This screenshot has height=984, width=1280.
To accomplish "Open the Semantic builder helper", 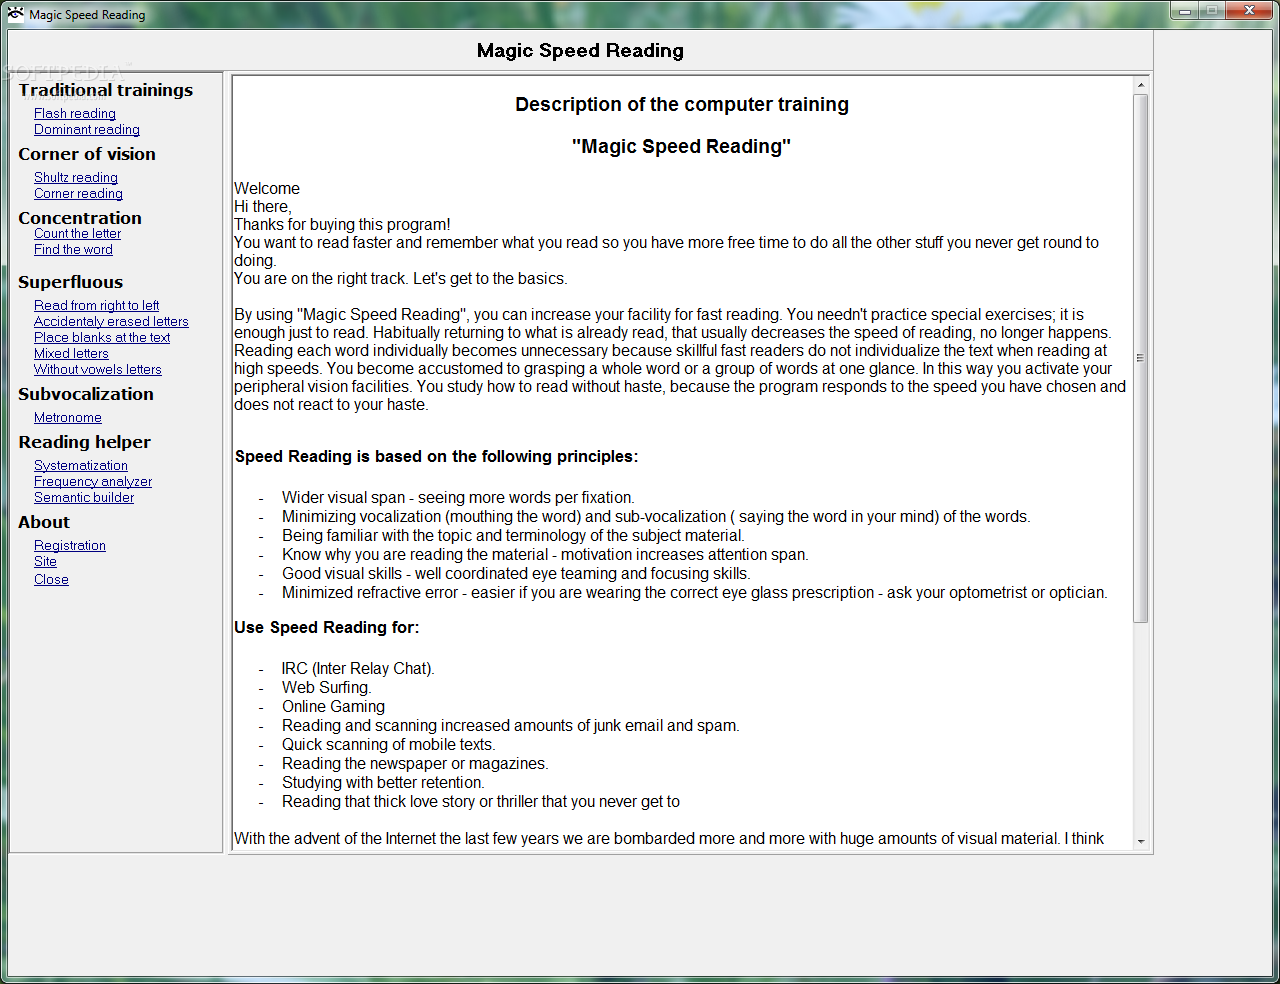I will (84, 498).
